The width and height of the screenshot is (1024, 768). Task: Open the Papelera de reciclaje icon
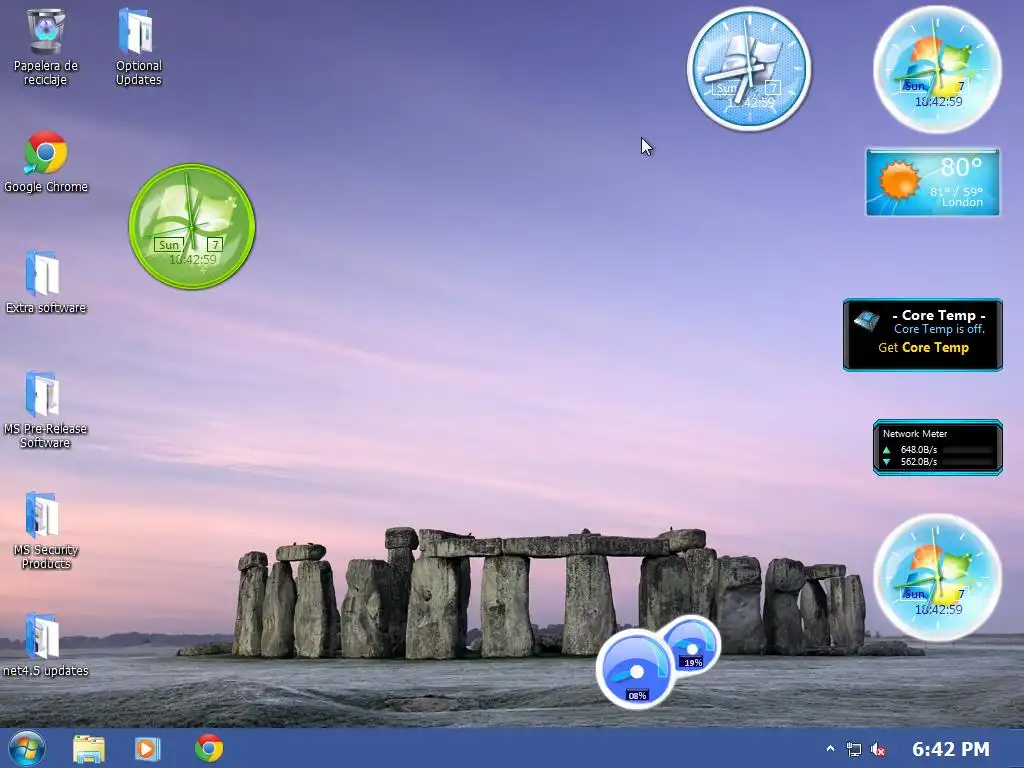click(46, 46)
